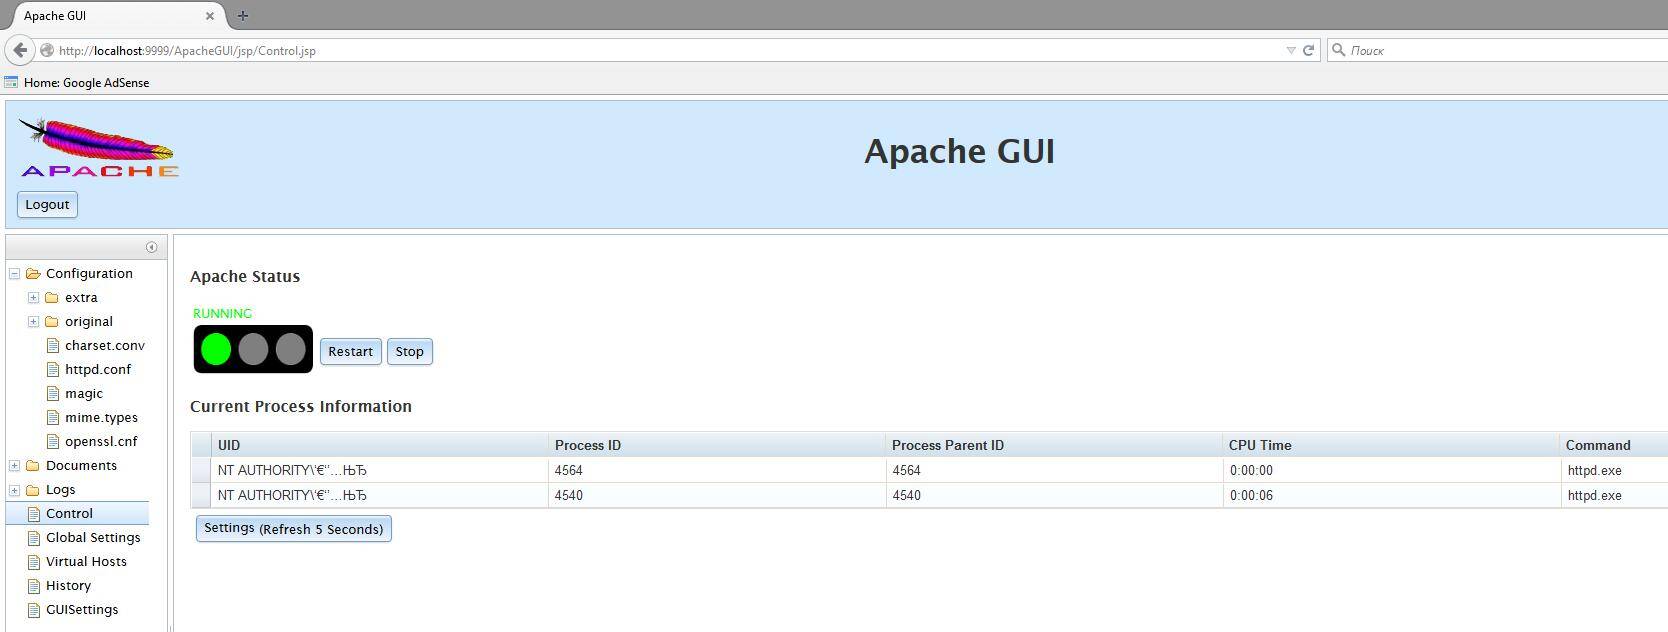The image size is (1668, 632).
Task: Open the Global Settings page
Action: (x=93, y=537)
